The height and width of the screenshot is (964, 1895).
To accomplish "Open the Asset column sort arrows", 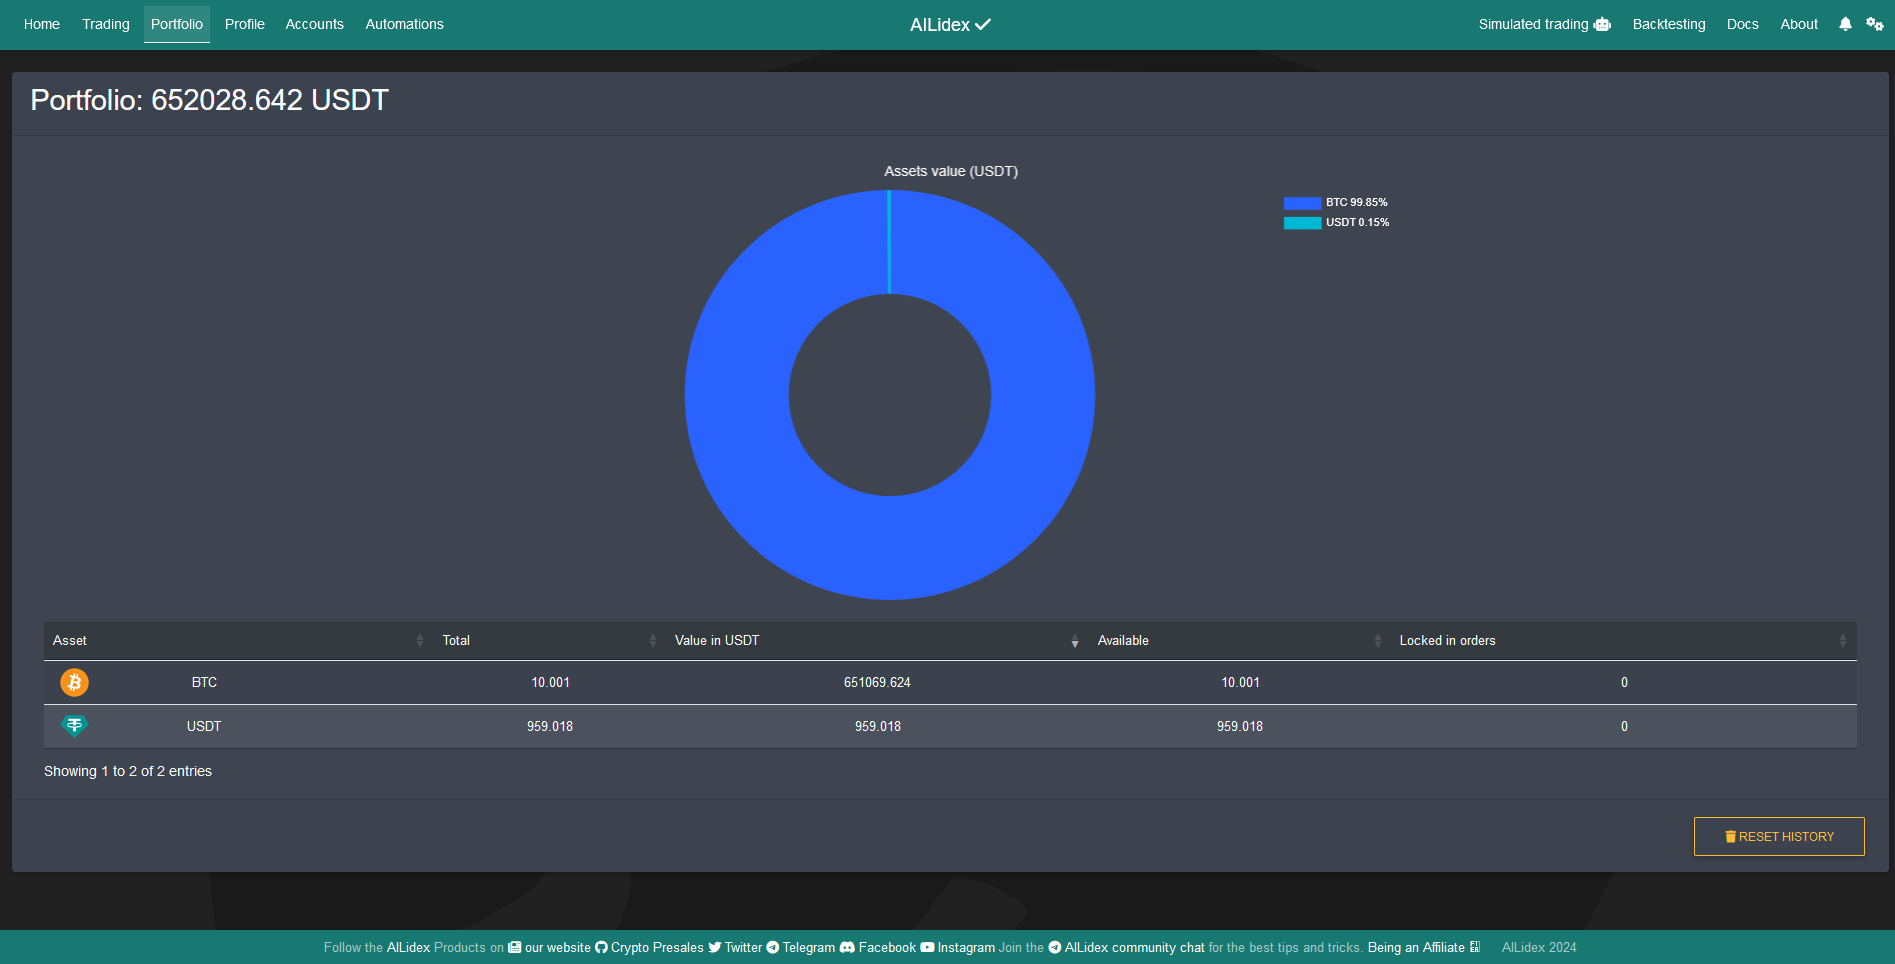I will 419,641.
